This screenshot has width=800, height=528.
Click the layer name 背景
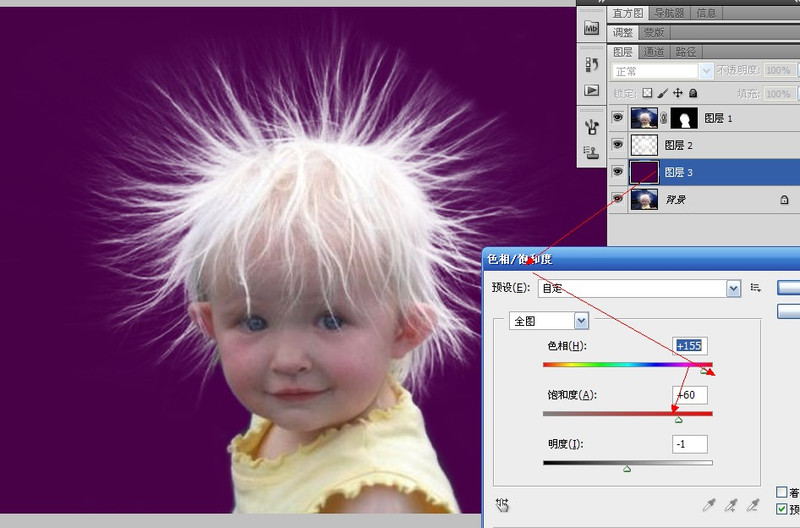pyautogui.click(x=676, y=199)
